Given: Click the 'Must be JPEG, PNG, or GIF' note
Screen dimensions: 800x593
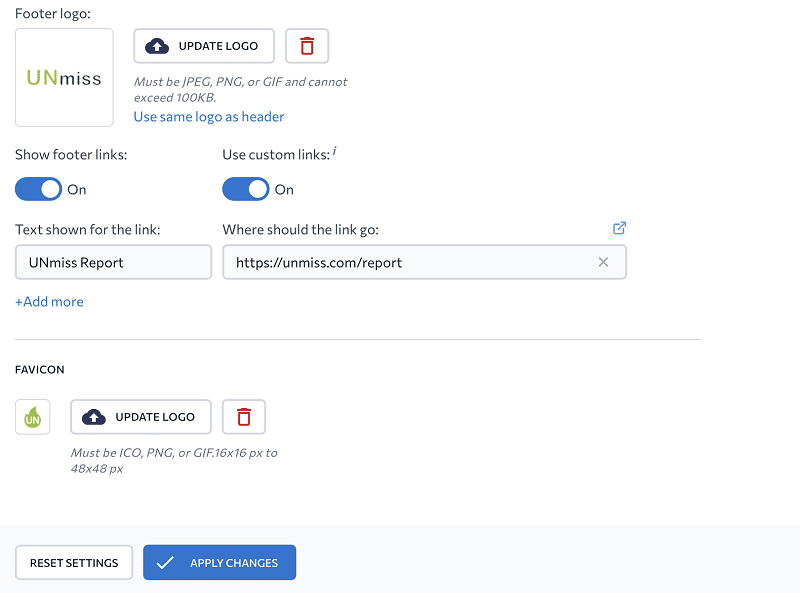Looking at the screenshot, I should pos(240,89).
